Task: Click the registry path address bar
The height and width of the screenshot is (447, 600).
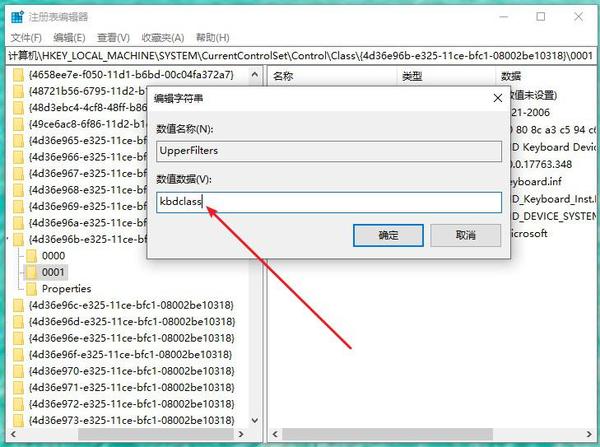Action: coord(300,56)
